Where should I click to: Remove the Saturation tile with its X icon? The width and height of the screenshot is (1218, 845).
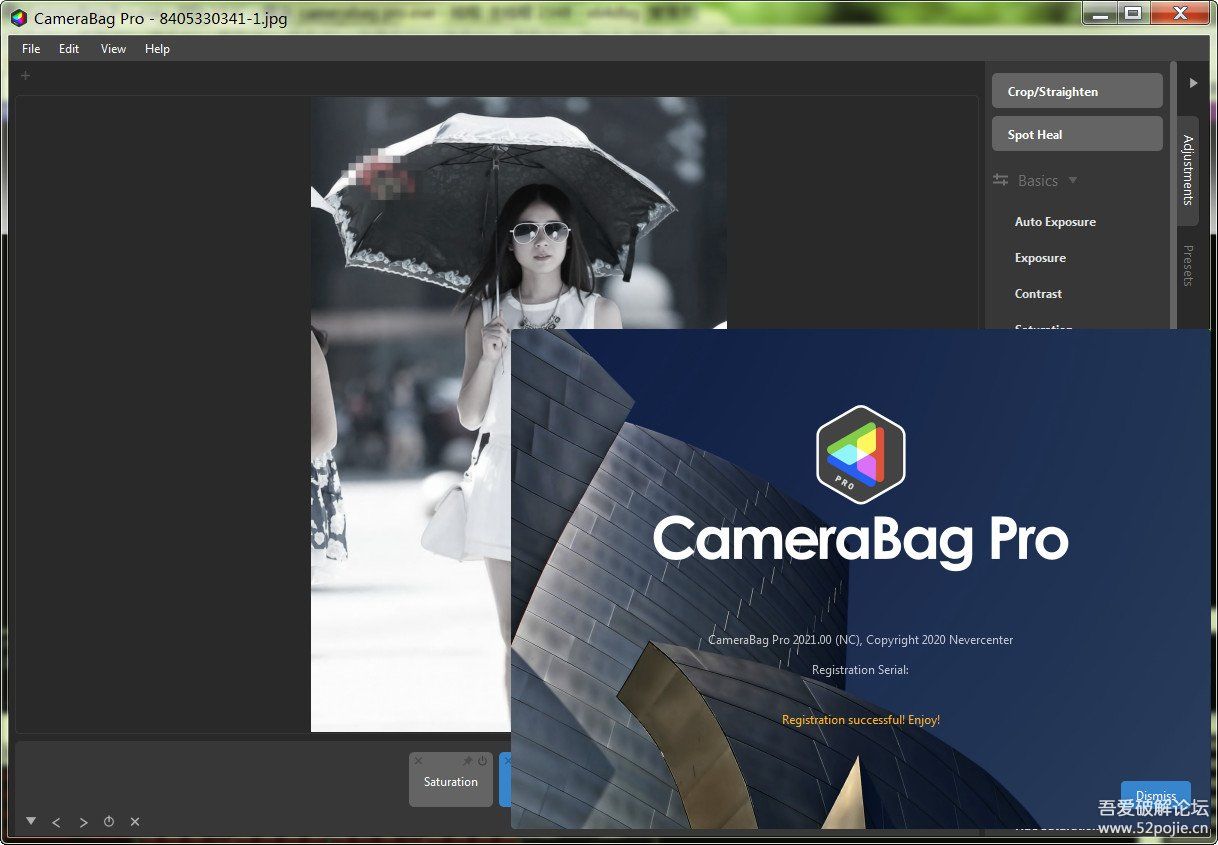click(x=418, y=762)
